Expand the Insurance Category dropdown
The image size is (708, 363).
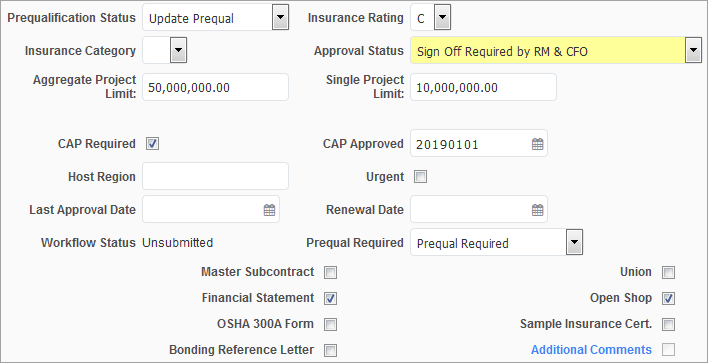[178, 50]
